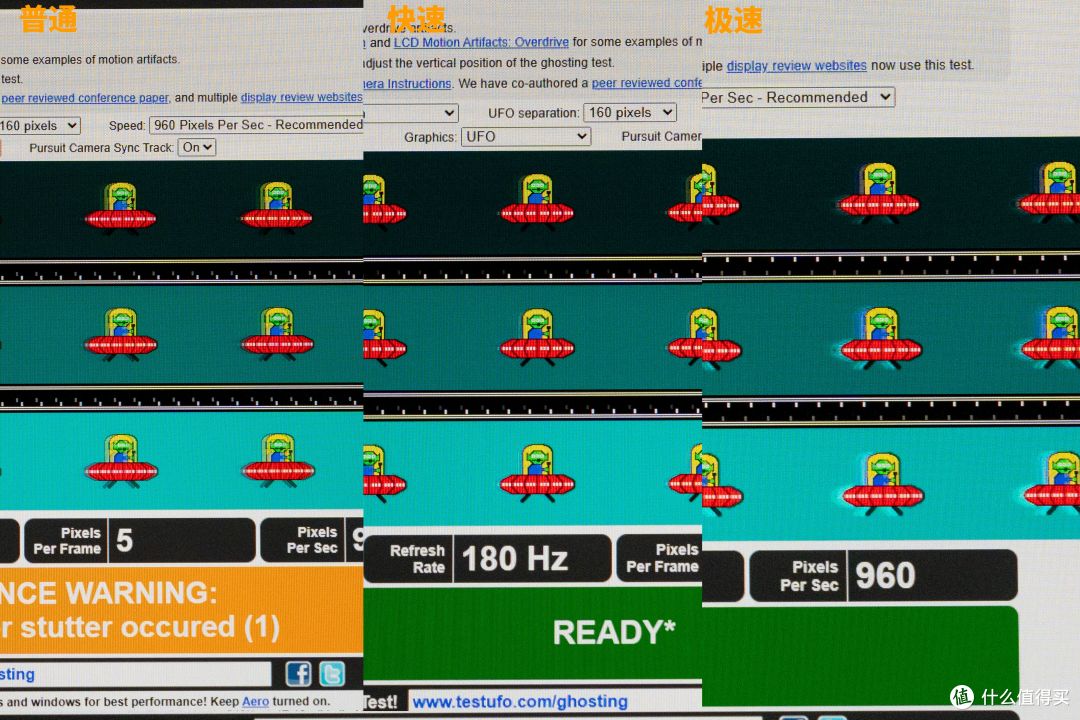Viewport: 1080px width, 720px height.
Task: Open 'display review websites' link in left panel
Action: click(302, 97)
